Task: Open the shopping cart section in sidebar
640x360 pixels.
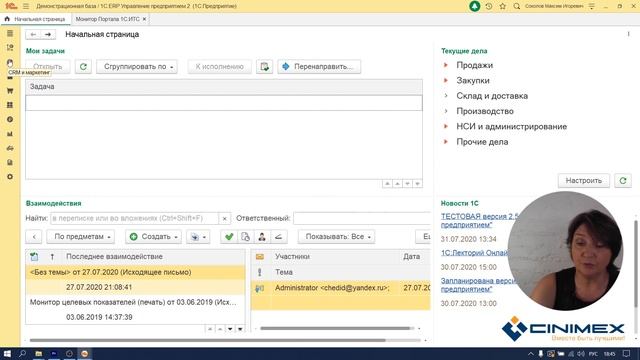Action: [x=10, y=91]
